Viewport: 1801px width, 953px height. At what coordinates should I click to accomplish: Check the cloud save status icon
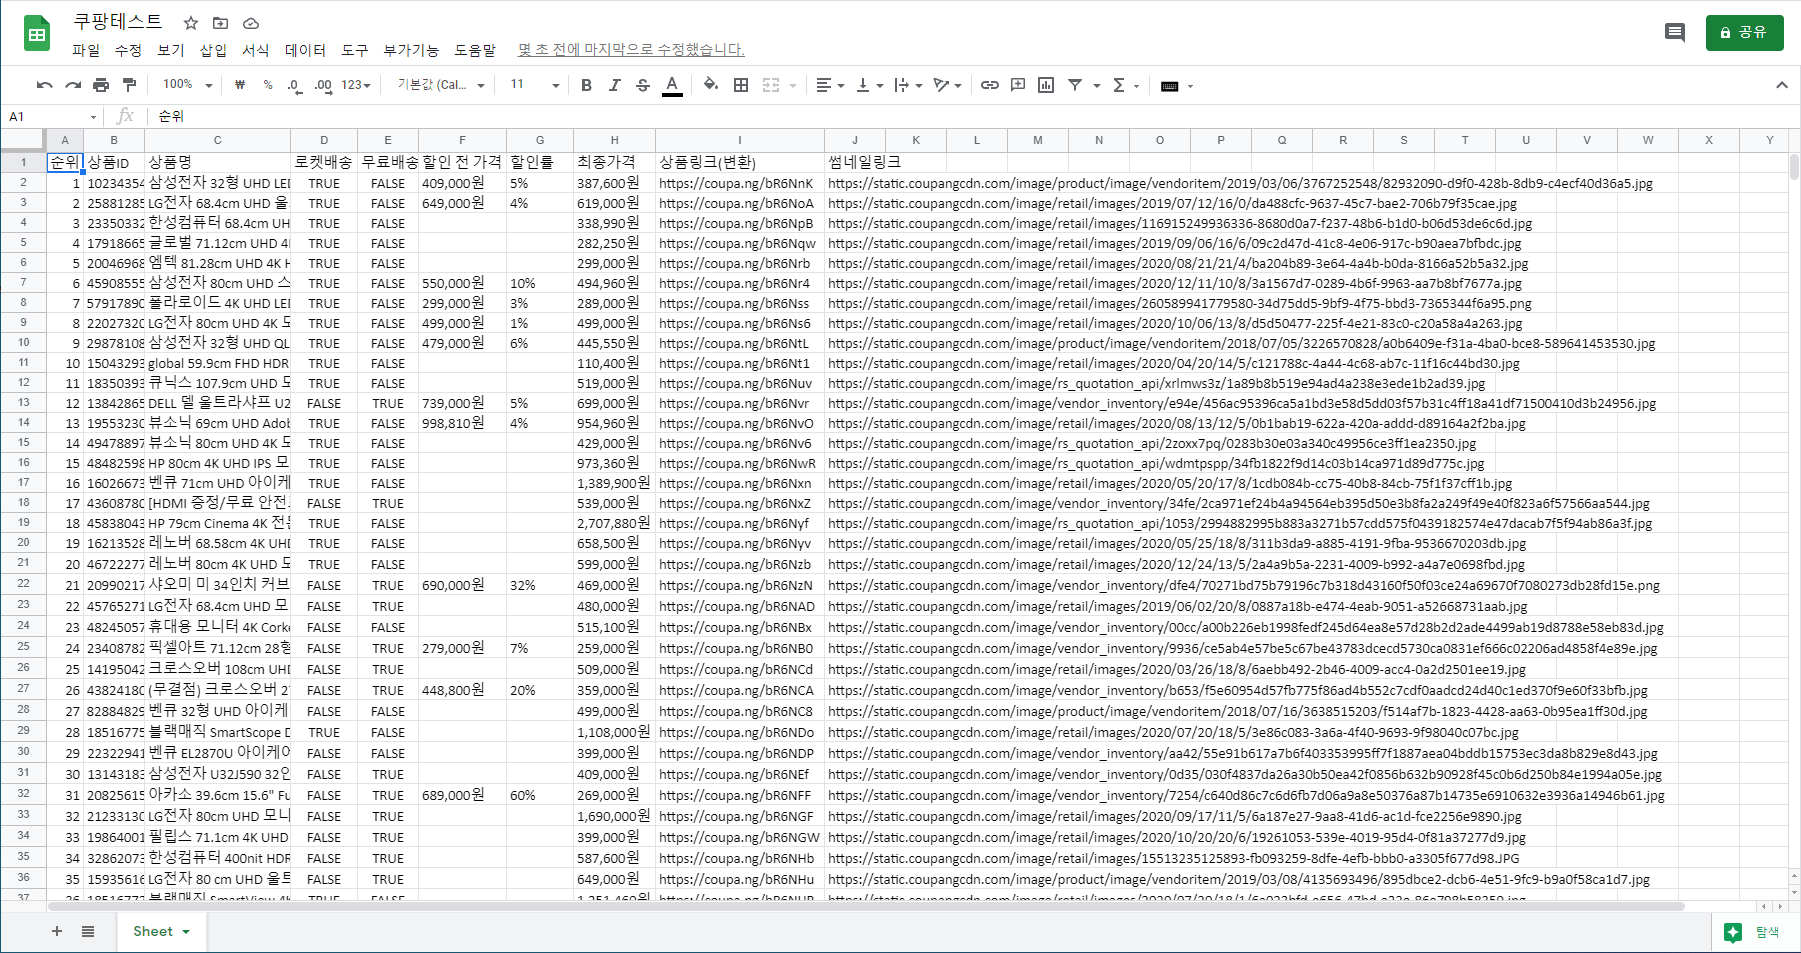click(x=251, y=23)
